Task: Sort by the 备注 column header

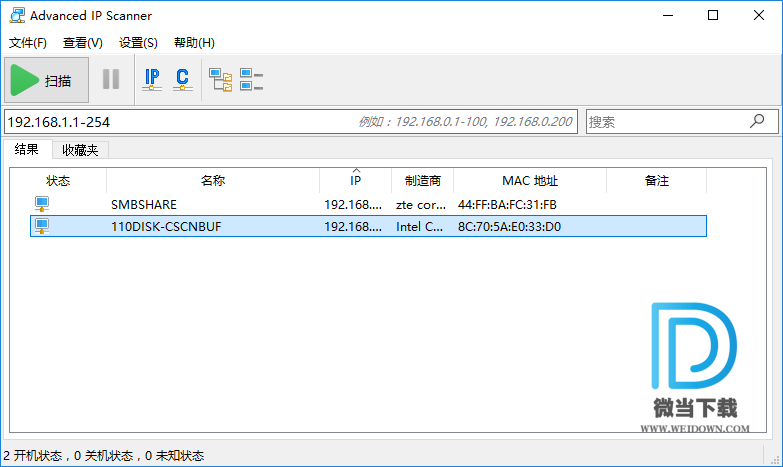Action: point(657,181)
